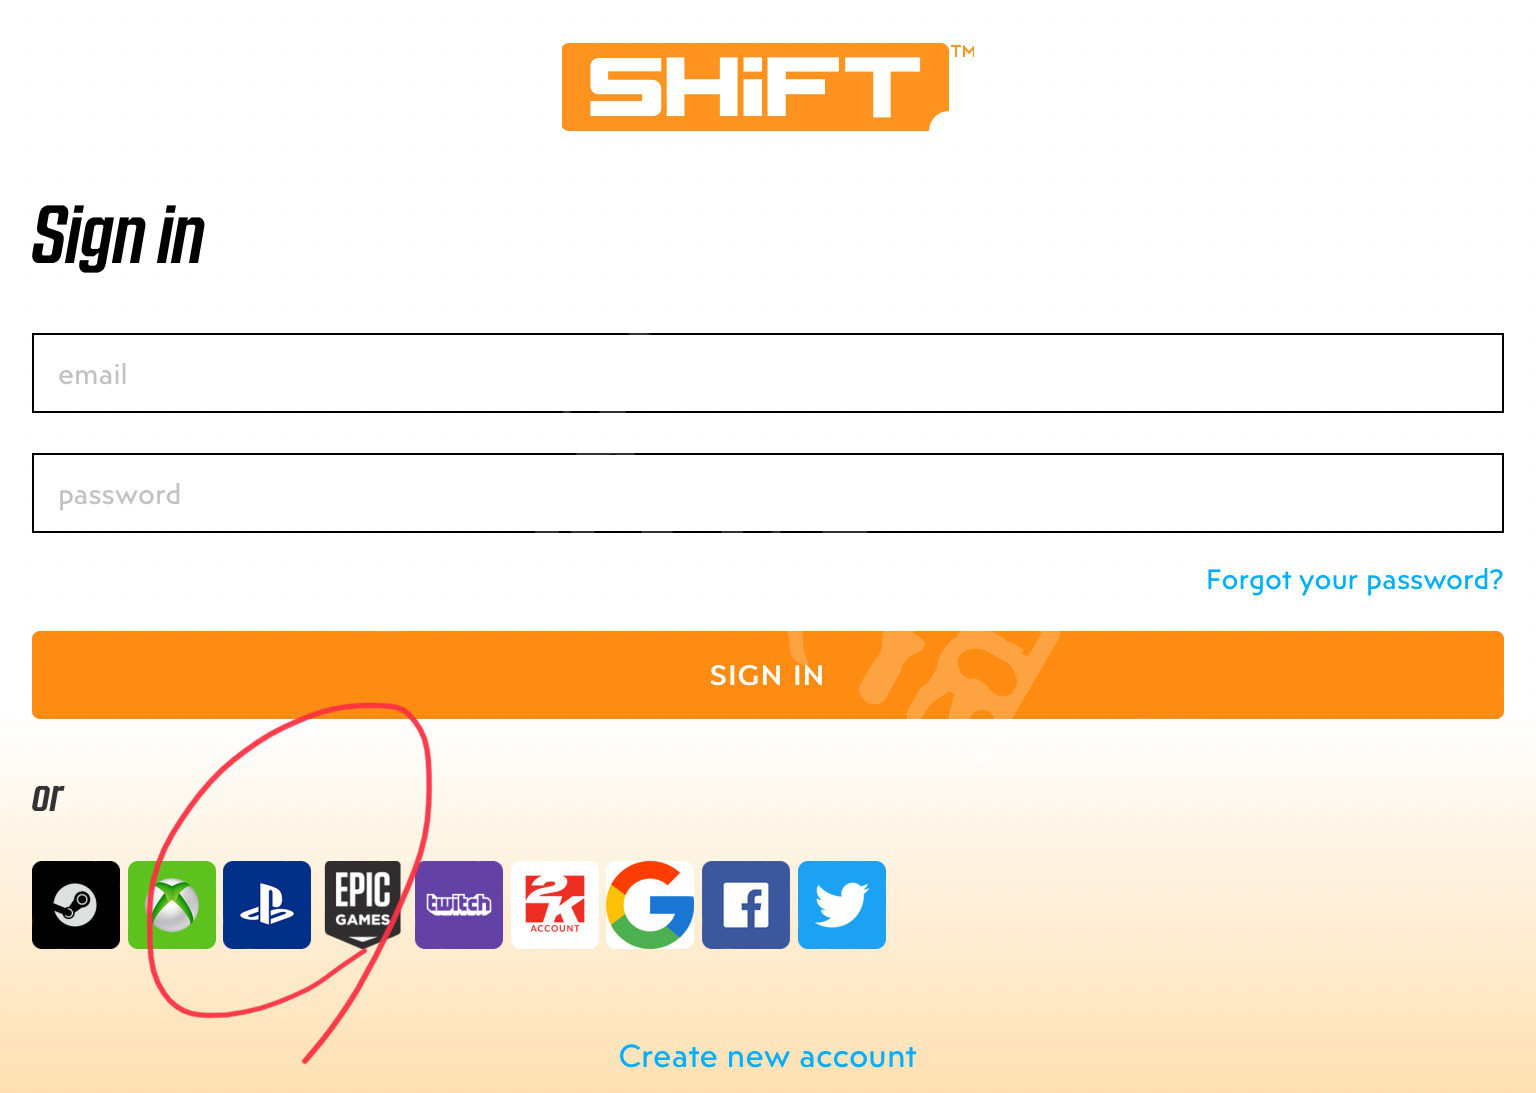Viewport: 1536px width, 1093px height.
Task: Log in using the Epic Games icon
Action: (363, 905)
